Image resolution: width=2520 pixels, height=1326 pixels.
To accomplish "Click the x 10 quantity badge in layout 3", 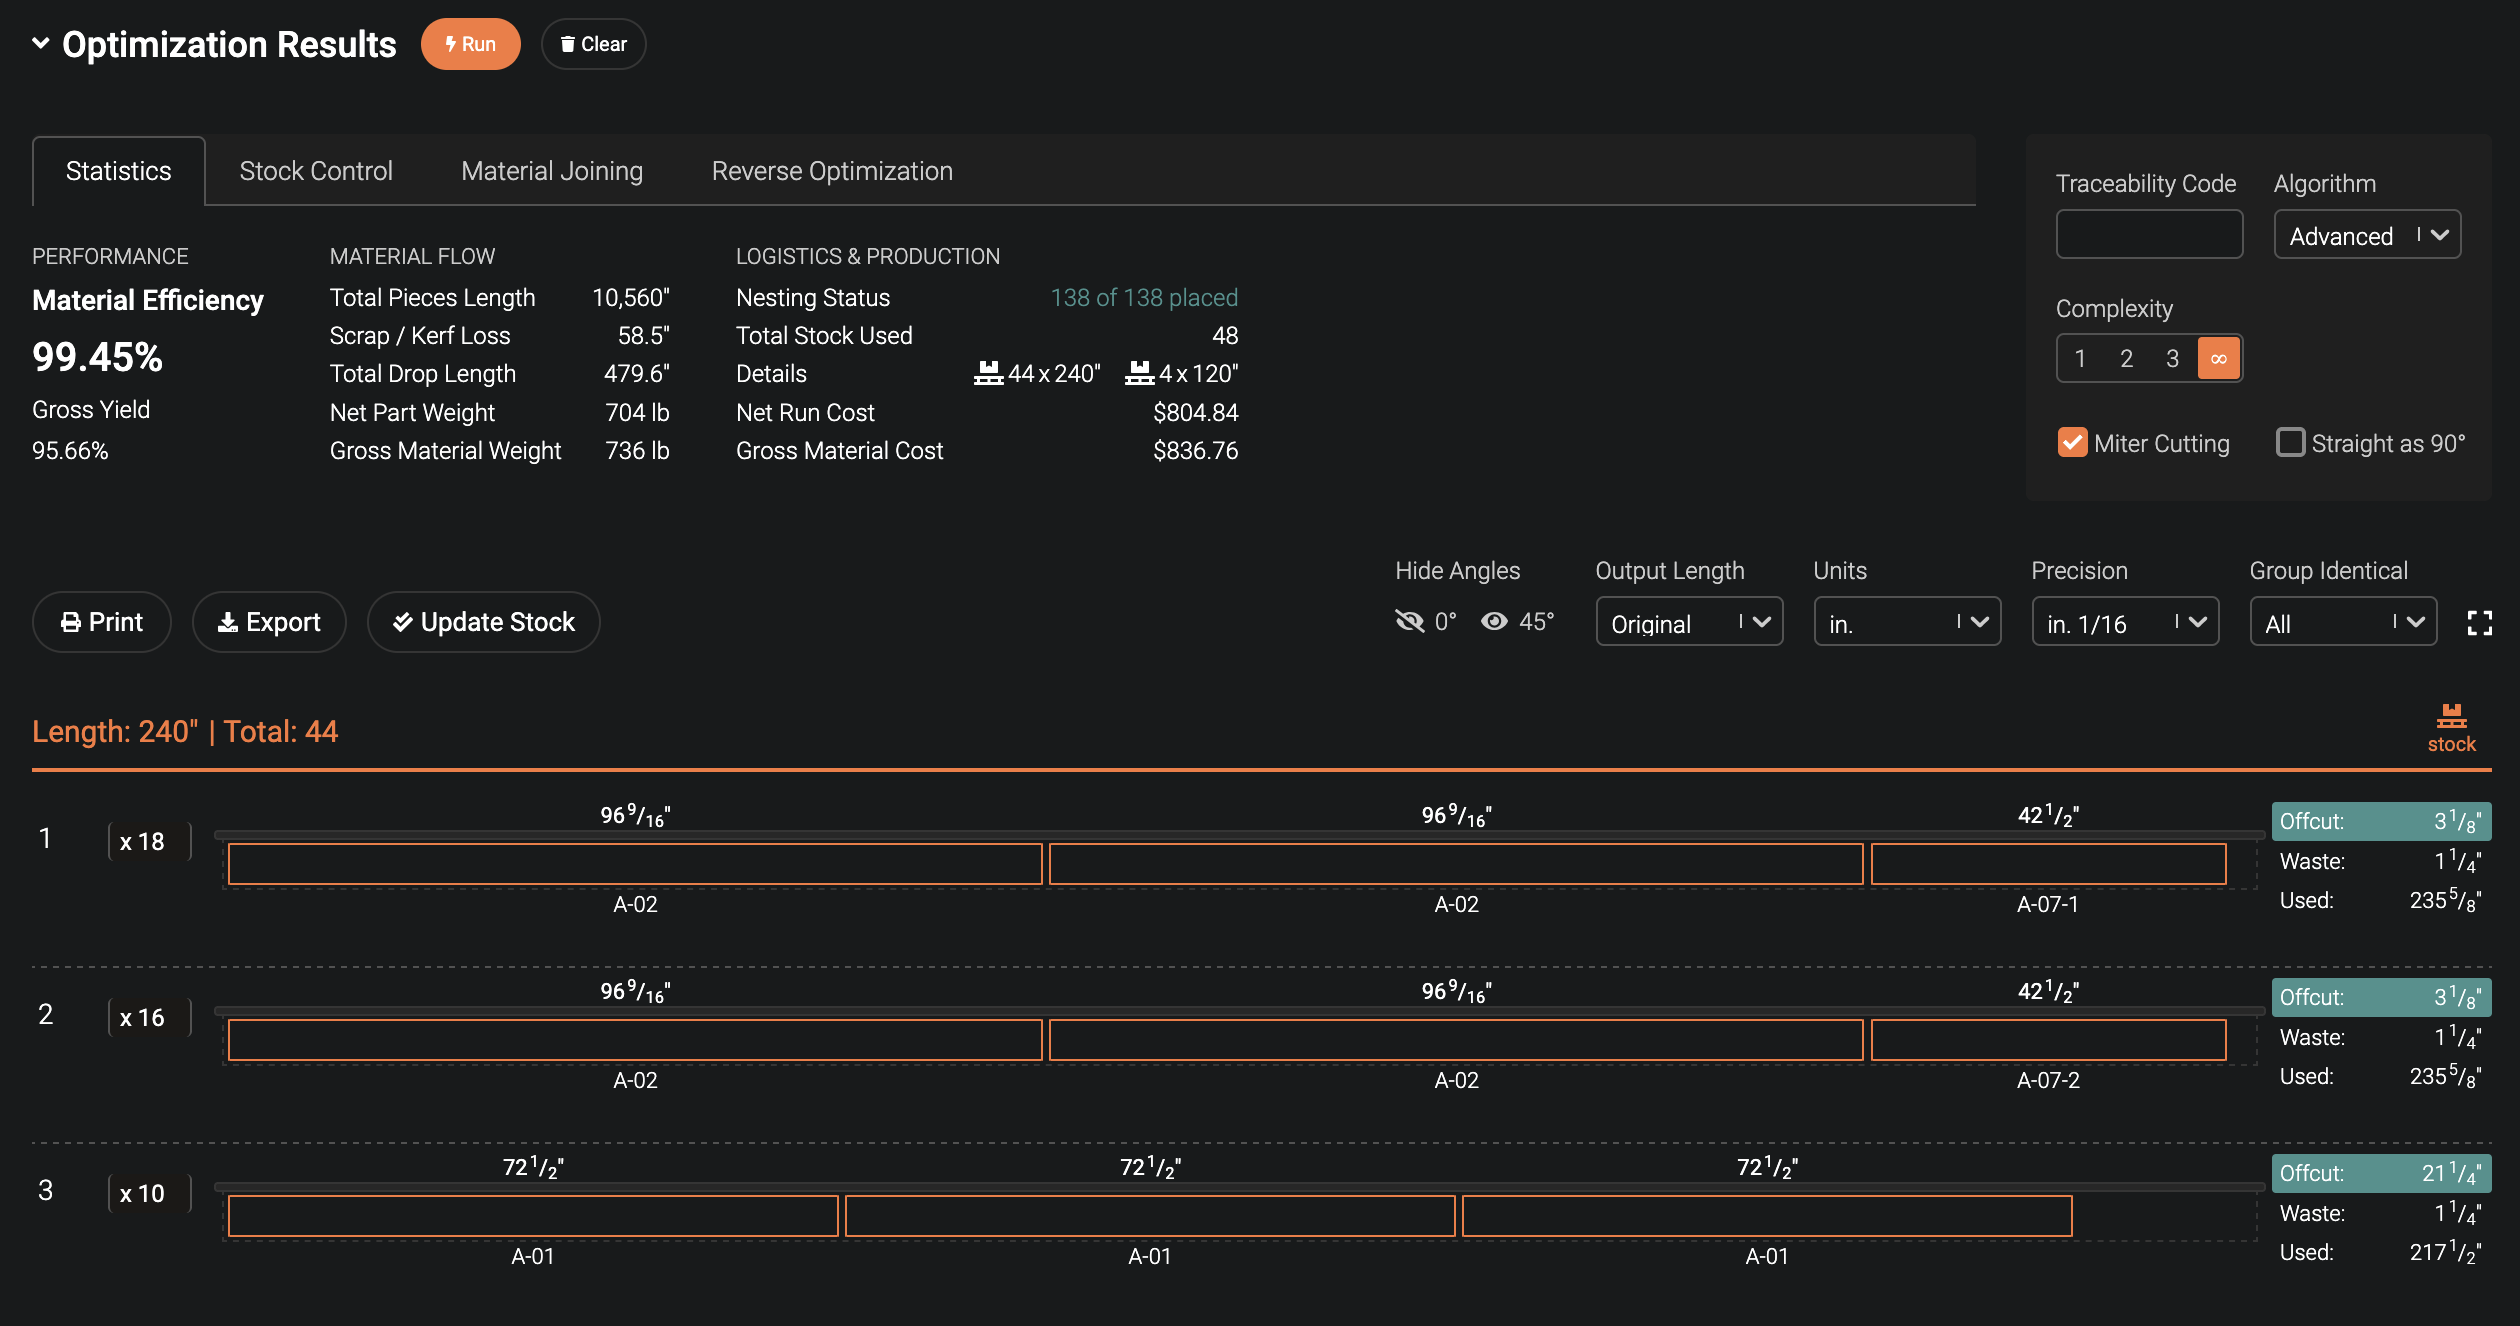I will [x=149, y=1193].
